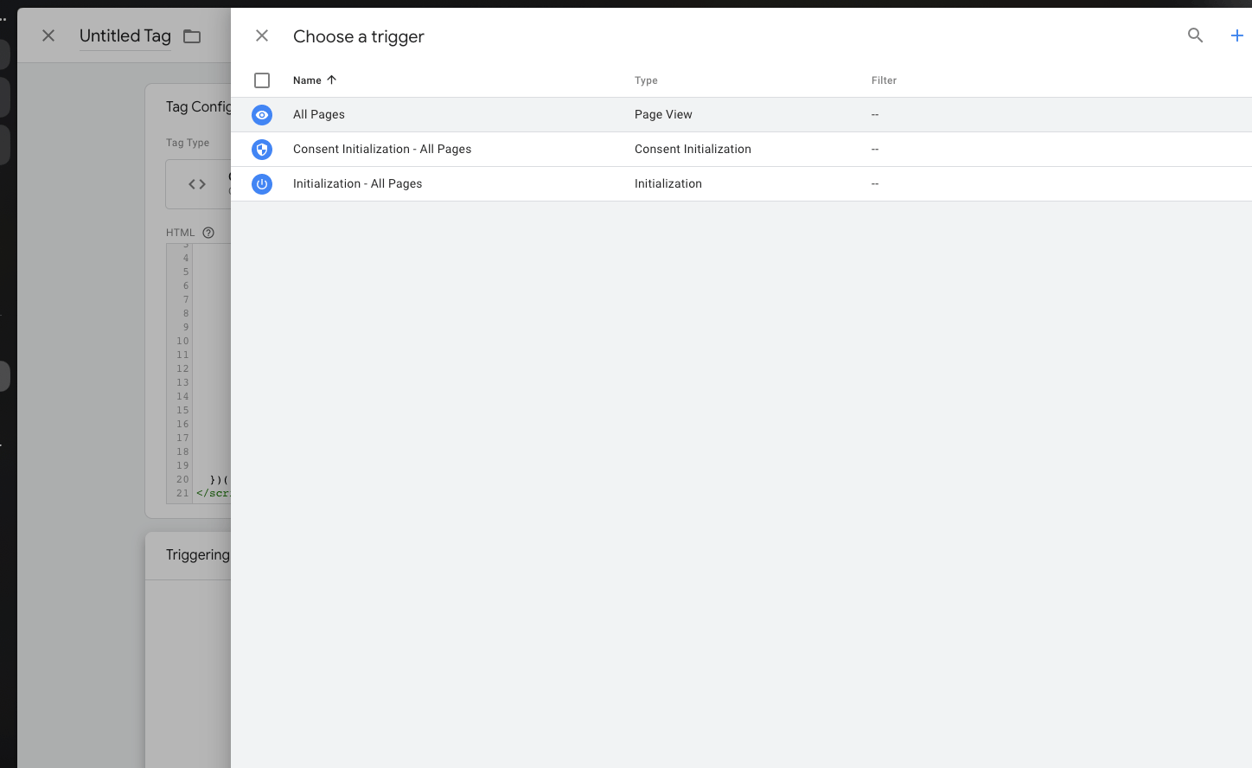Image resolution: width=1252 pixels, height=768 pixels.
Task: Close the Choose a trigger panel
Action: tap(262, 36)
